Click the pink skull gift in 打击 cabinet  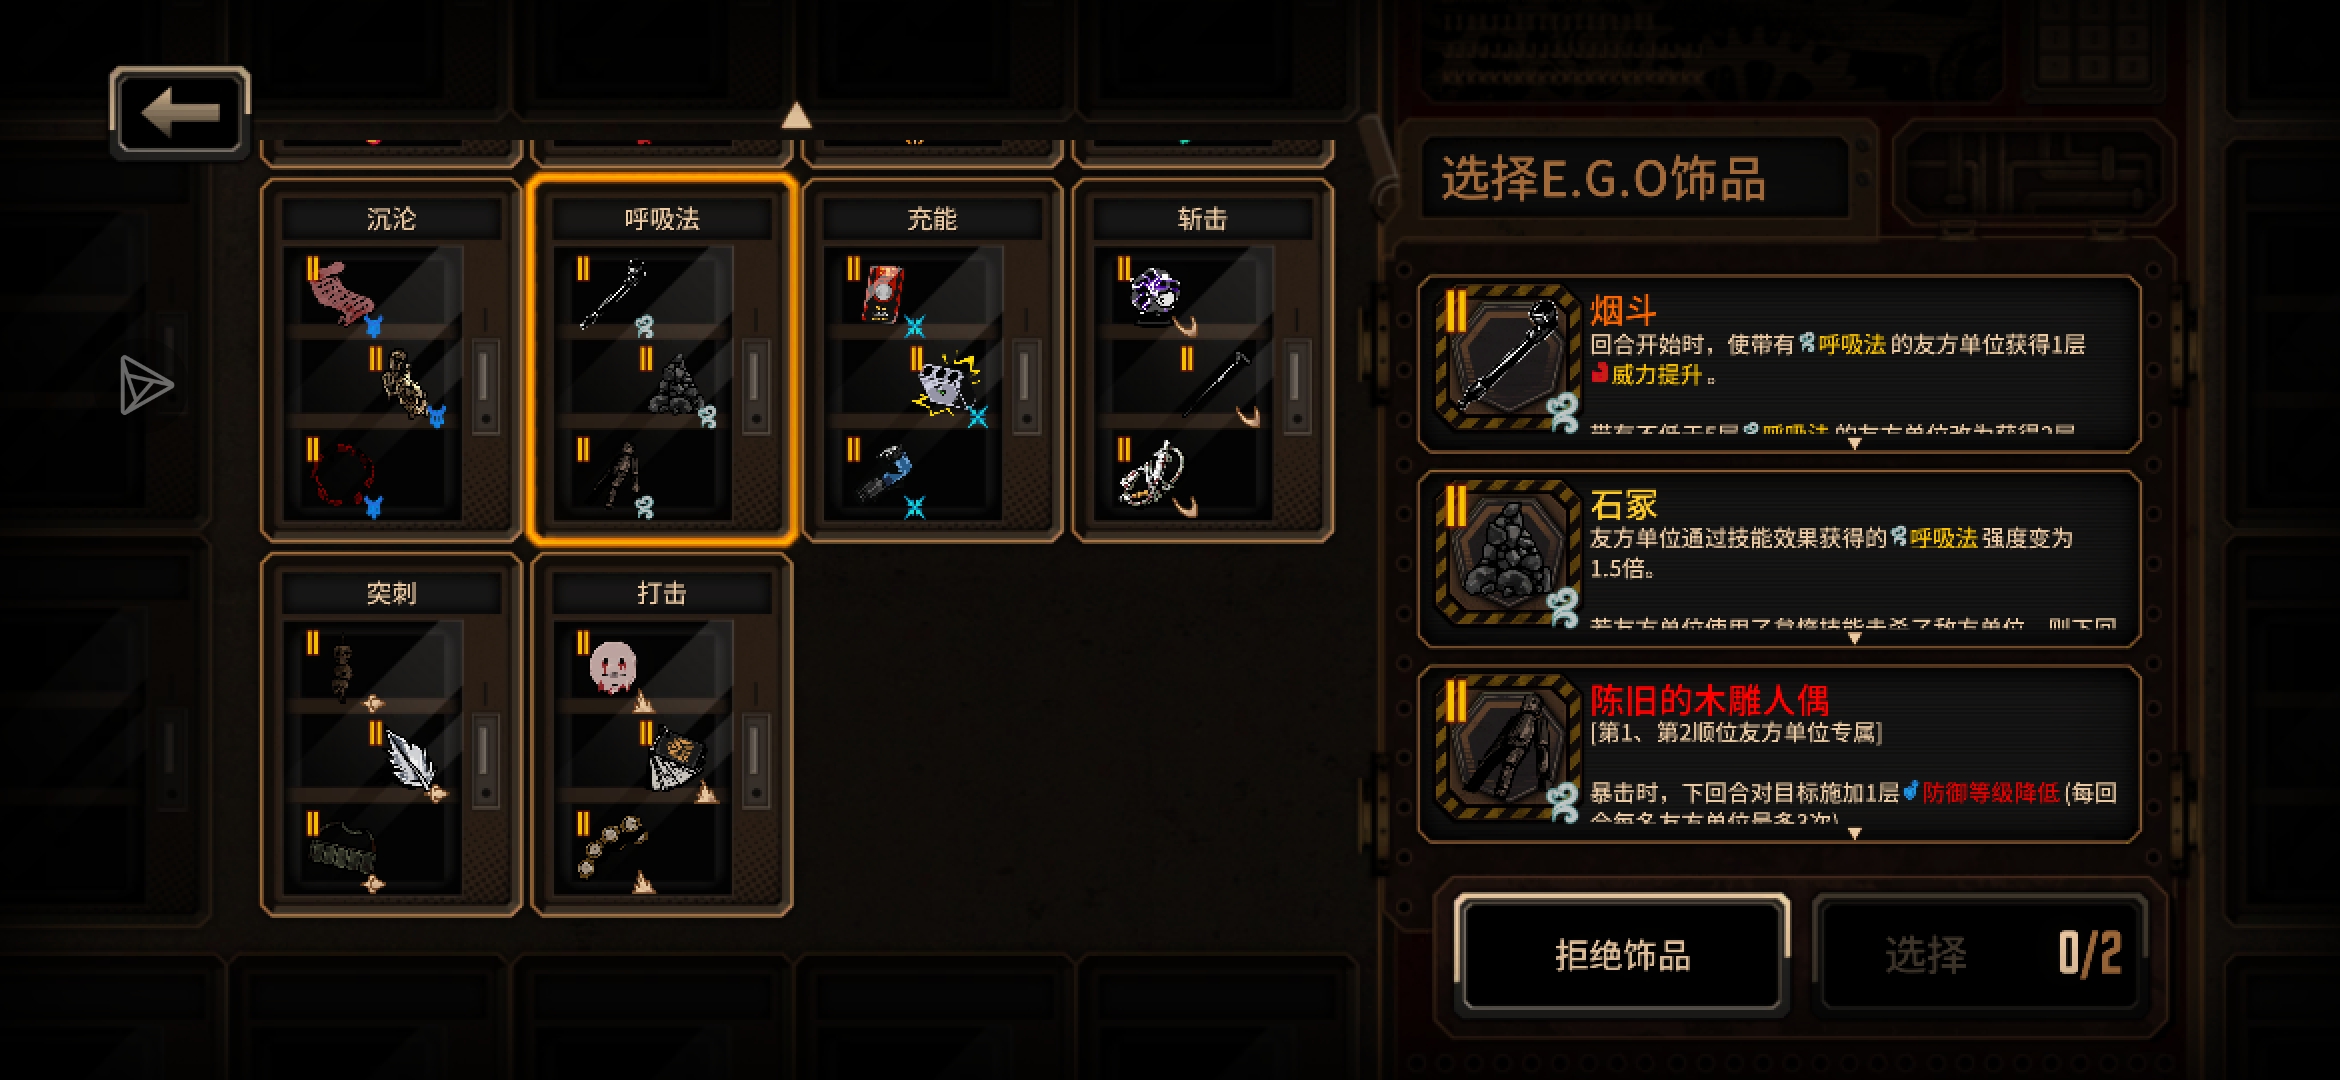click(x=613, y=666)
